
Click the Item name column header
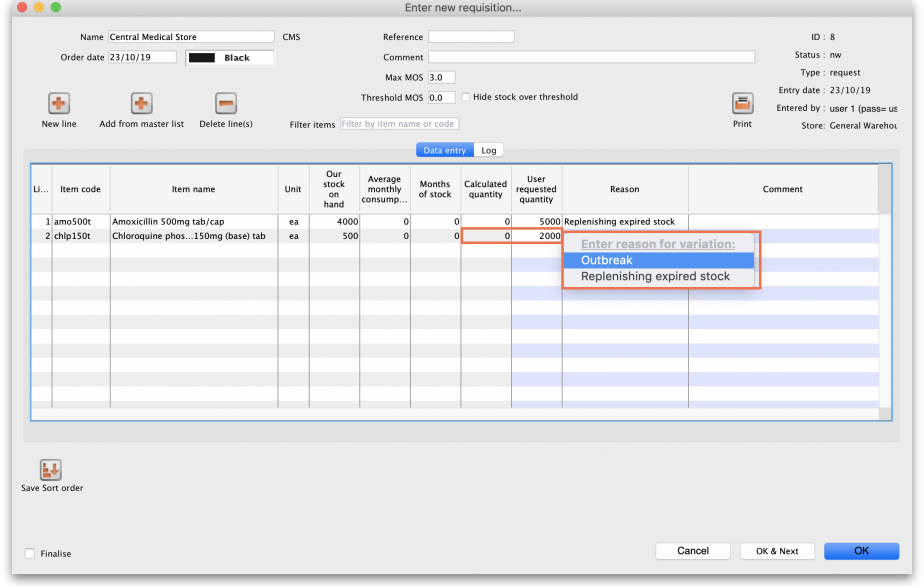tap(193, 189)
